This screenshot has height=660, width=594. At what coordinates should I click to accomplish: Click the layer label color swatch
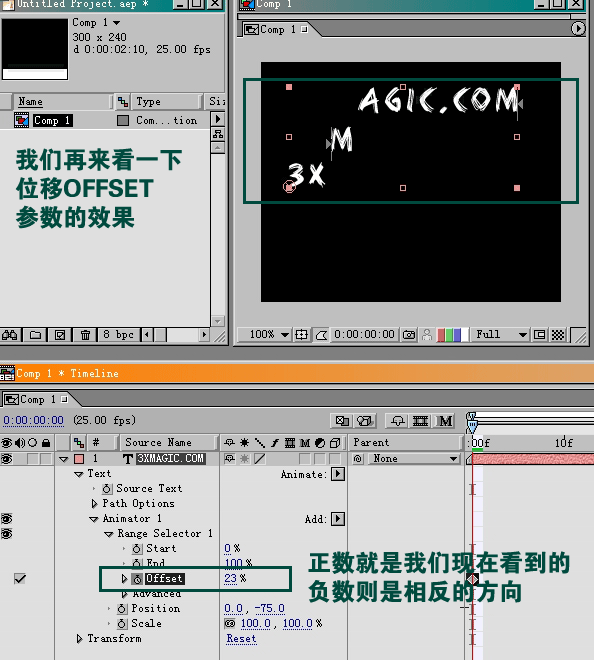79,459
